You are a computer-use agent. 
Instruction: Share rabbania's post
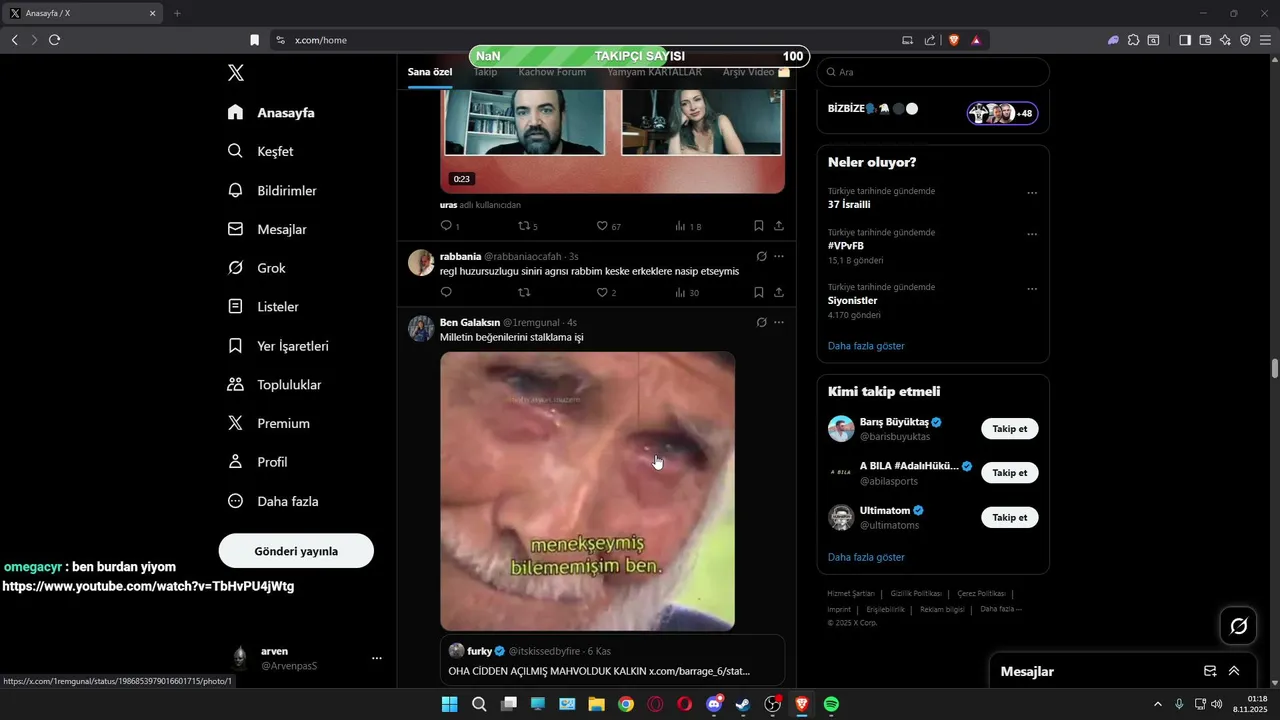point(779,292)
